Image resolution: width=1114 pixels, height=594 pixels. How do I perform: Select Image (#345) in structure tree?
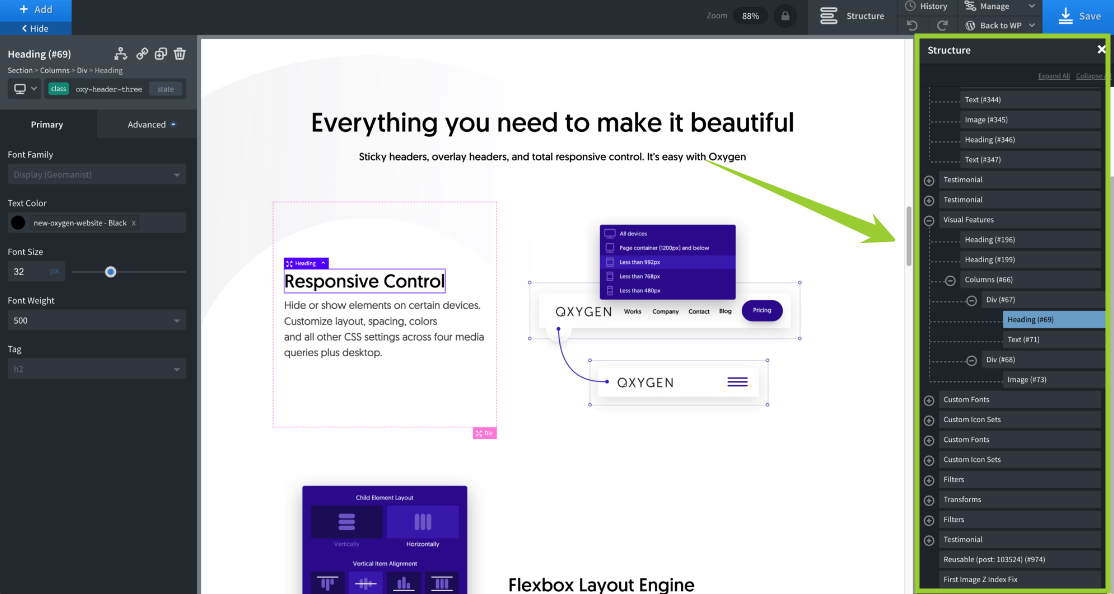[x=1030, y=119]
